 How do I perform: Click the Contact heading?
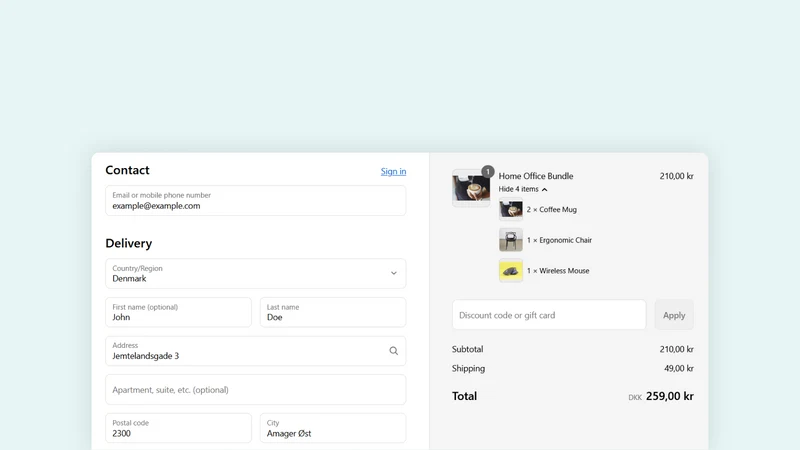pyautogui.click(x=128, y=170)
